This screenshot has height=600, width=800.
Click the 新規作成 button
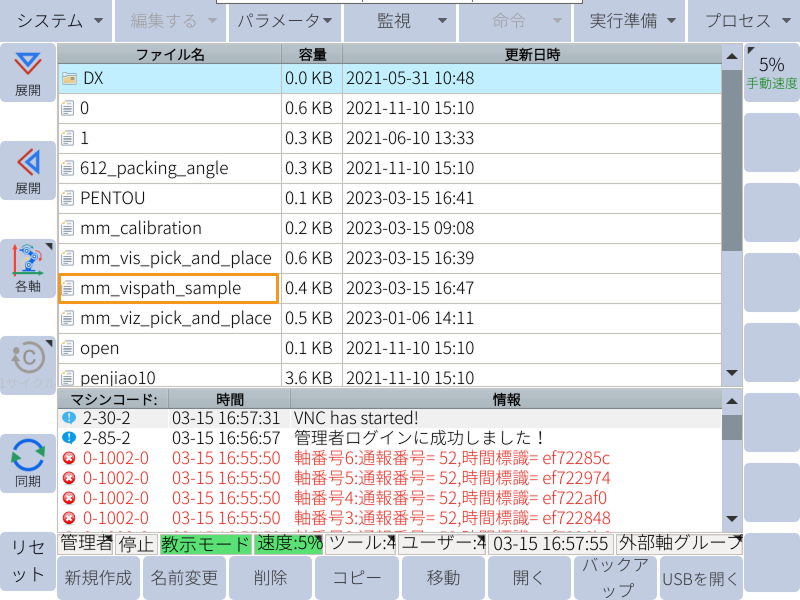click(98, 578)
